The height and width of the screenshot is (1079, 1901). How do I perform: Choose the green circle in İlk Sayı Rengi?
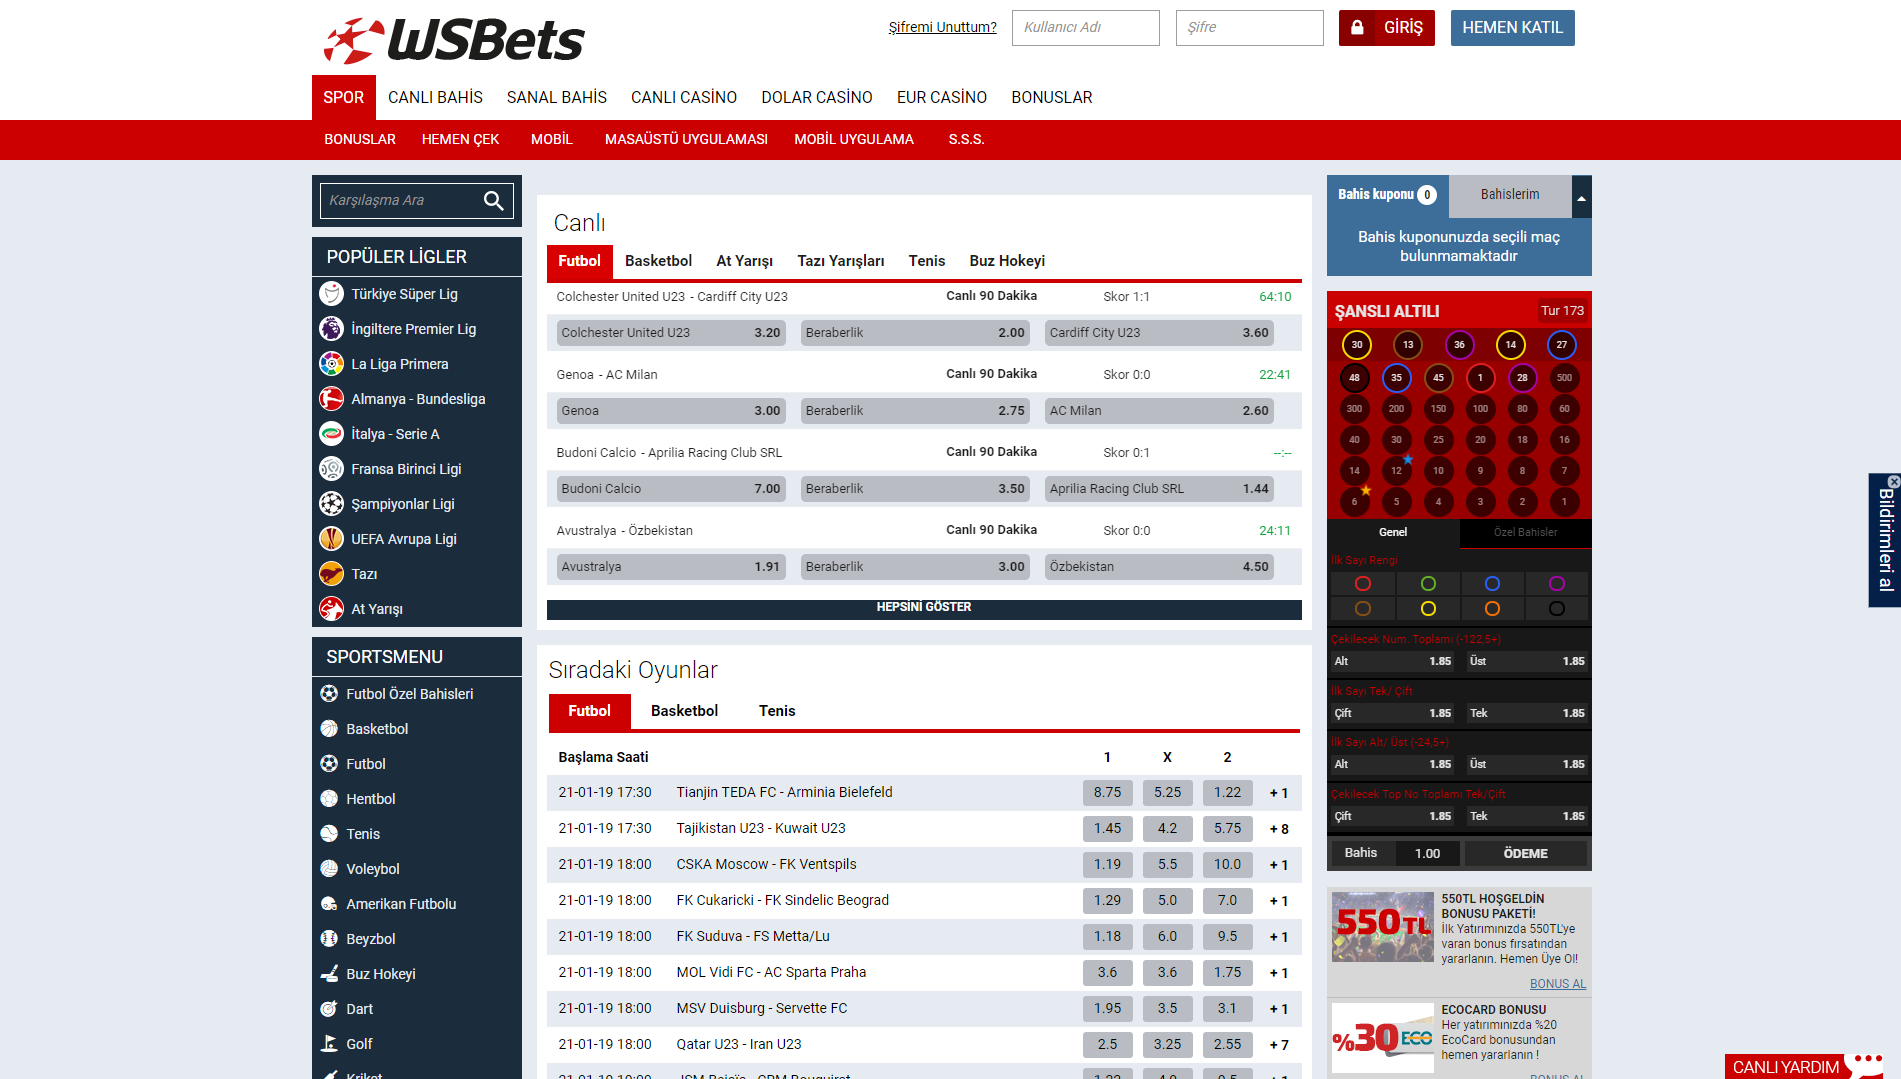coord(1427,584)
